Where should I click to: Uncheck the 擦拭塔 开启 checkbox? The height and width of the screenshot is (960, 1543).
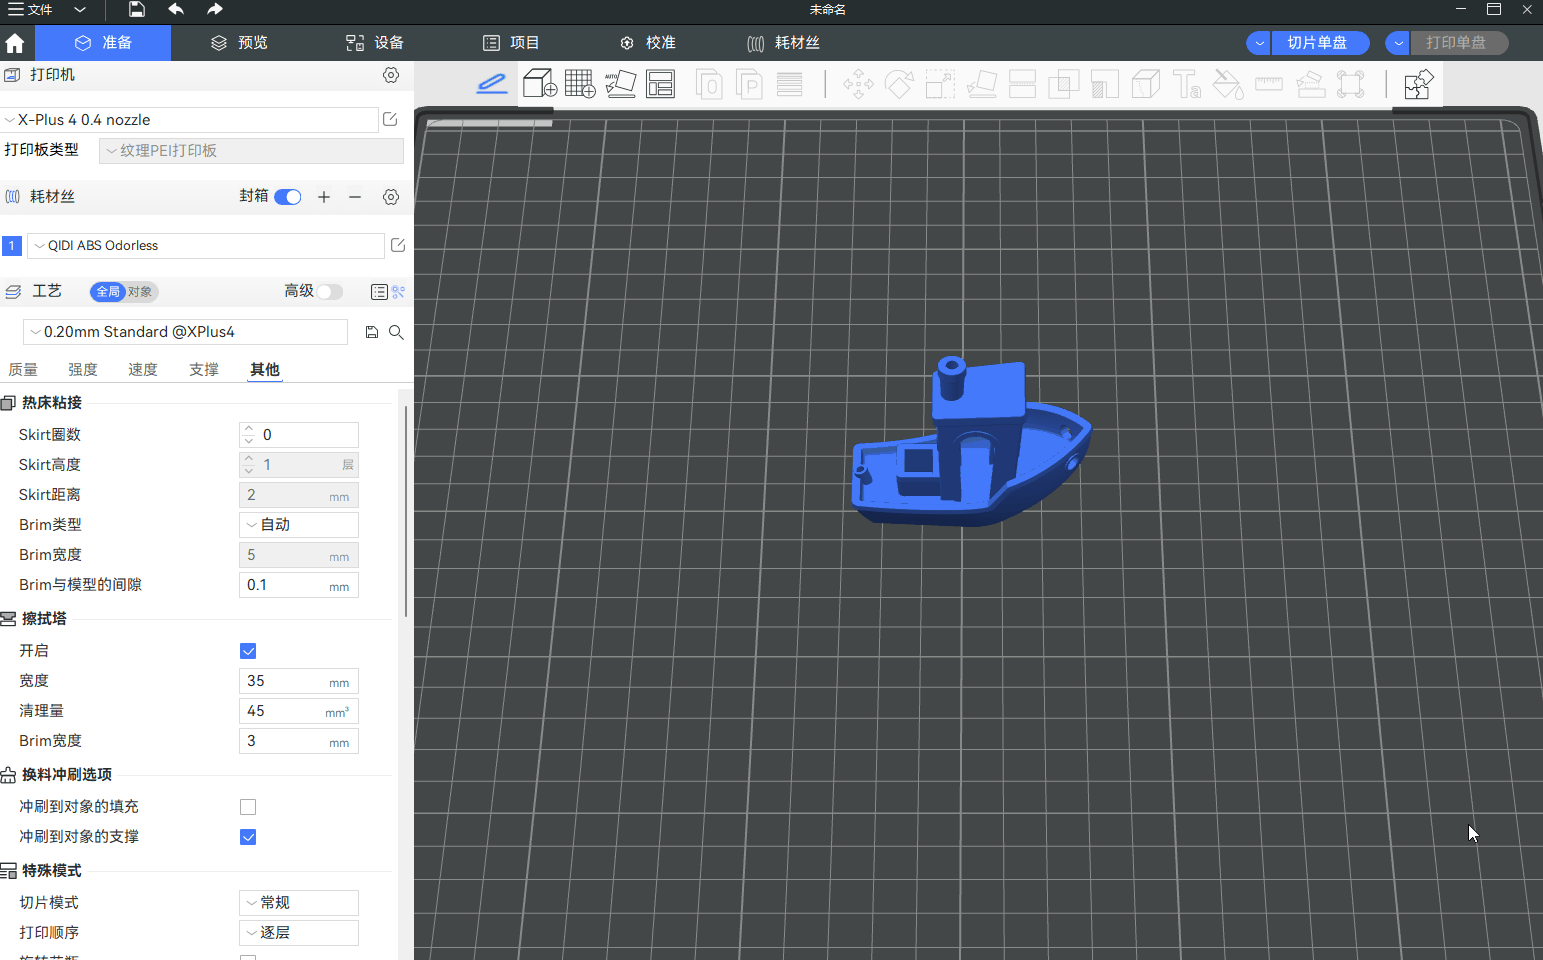[248, 651]
